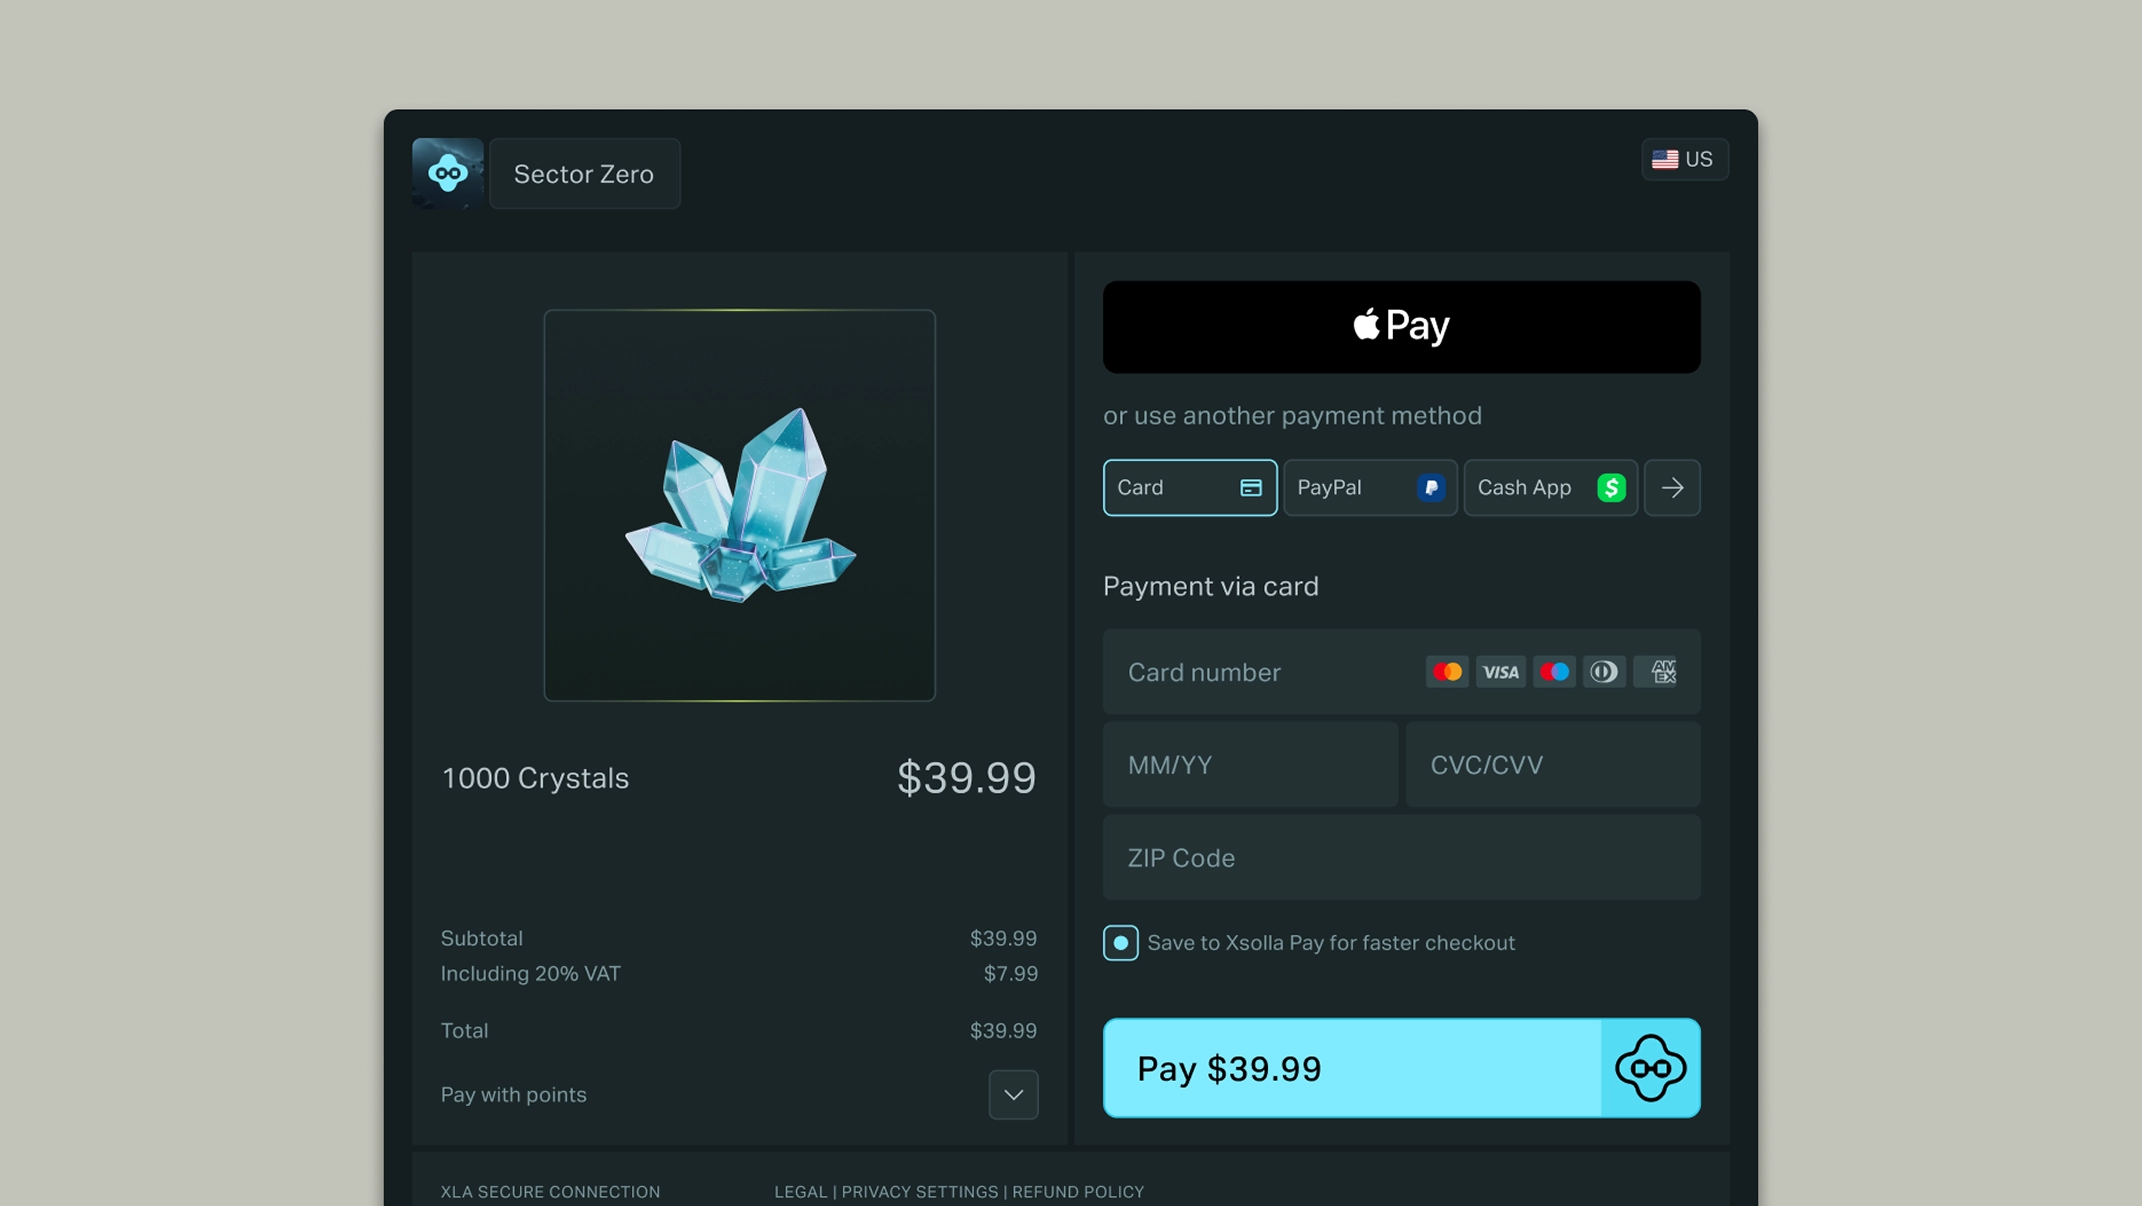Show more payment methods with arrow
Image resolution: width=2142 pixels, height=1206 pixels.
(x=1672, y=488)
